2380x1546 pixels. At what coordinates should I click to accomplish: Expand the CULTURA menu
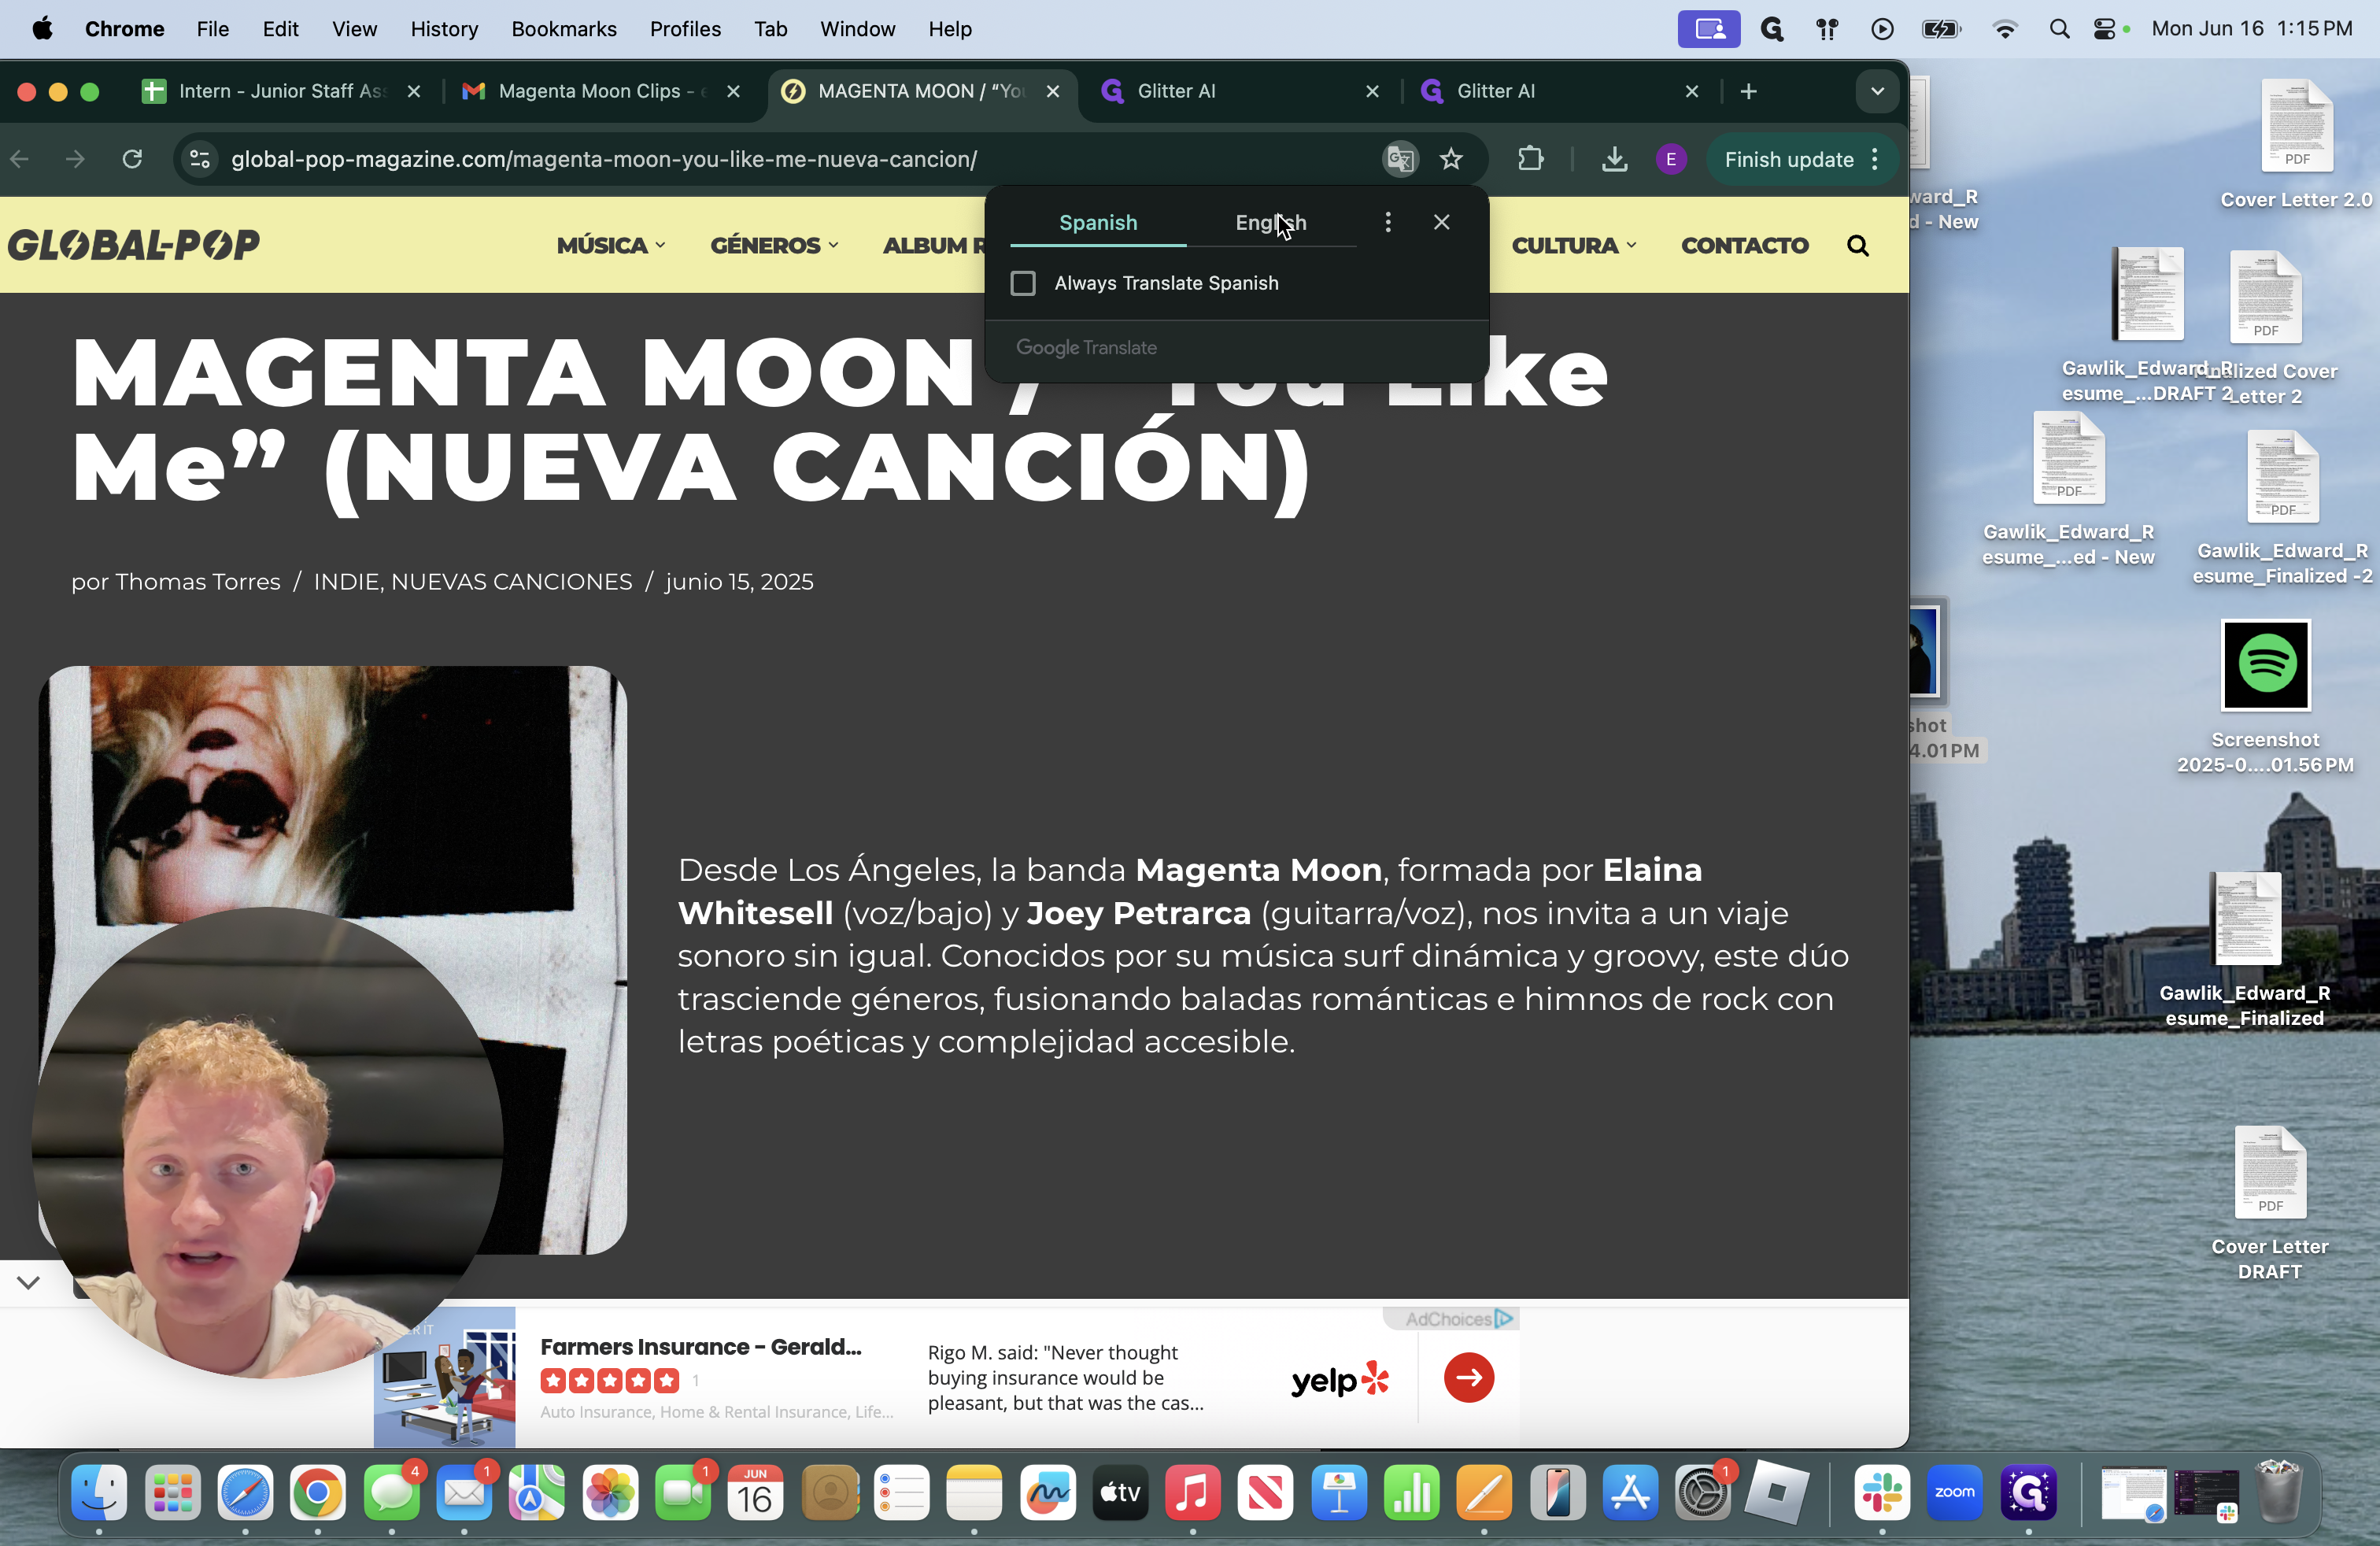pyautogui.click(x=1573, y=245)
